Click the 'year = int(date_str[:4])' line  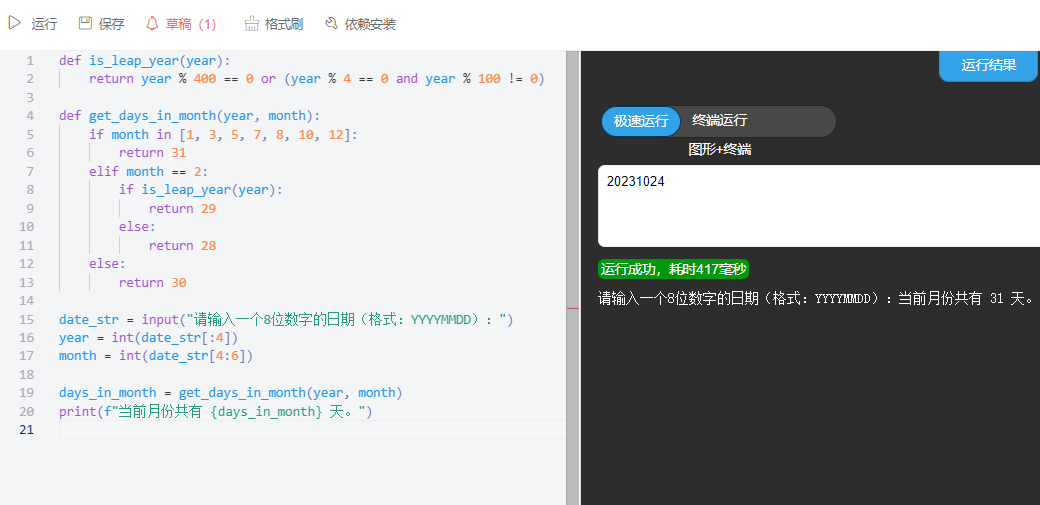click(x=149, y=338)
